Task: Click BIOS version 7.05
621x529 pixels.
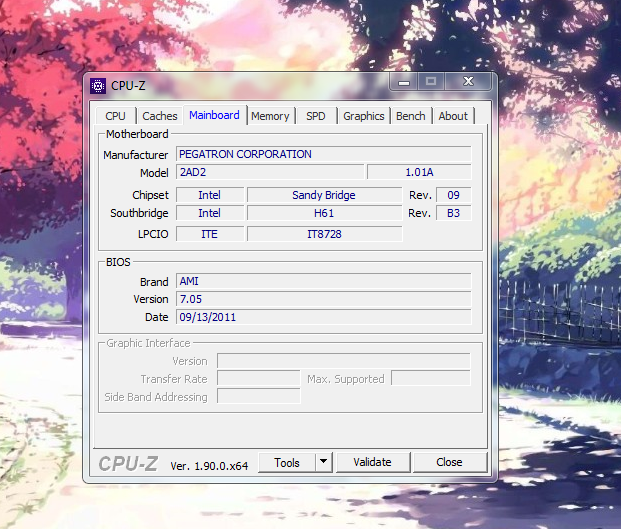Action: 324,299
